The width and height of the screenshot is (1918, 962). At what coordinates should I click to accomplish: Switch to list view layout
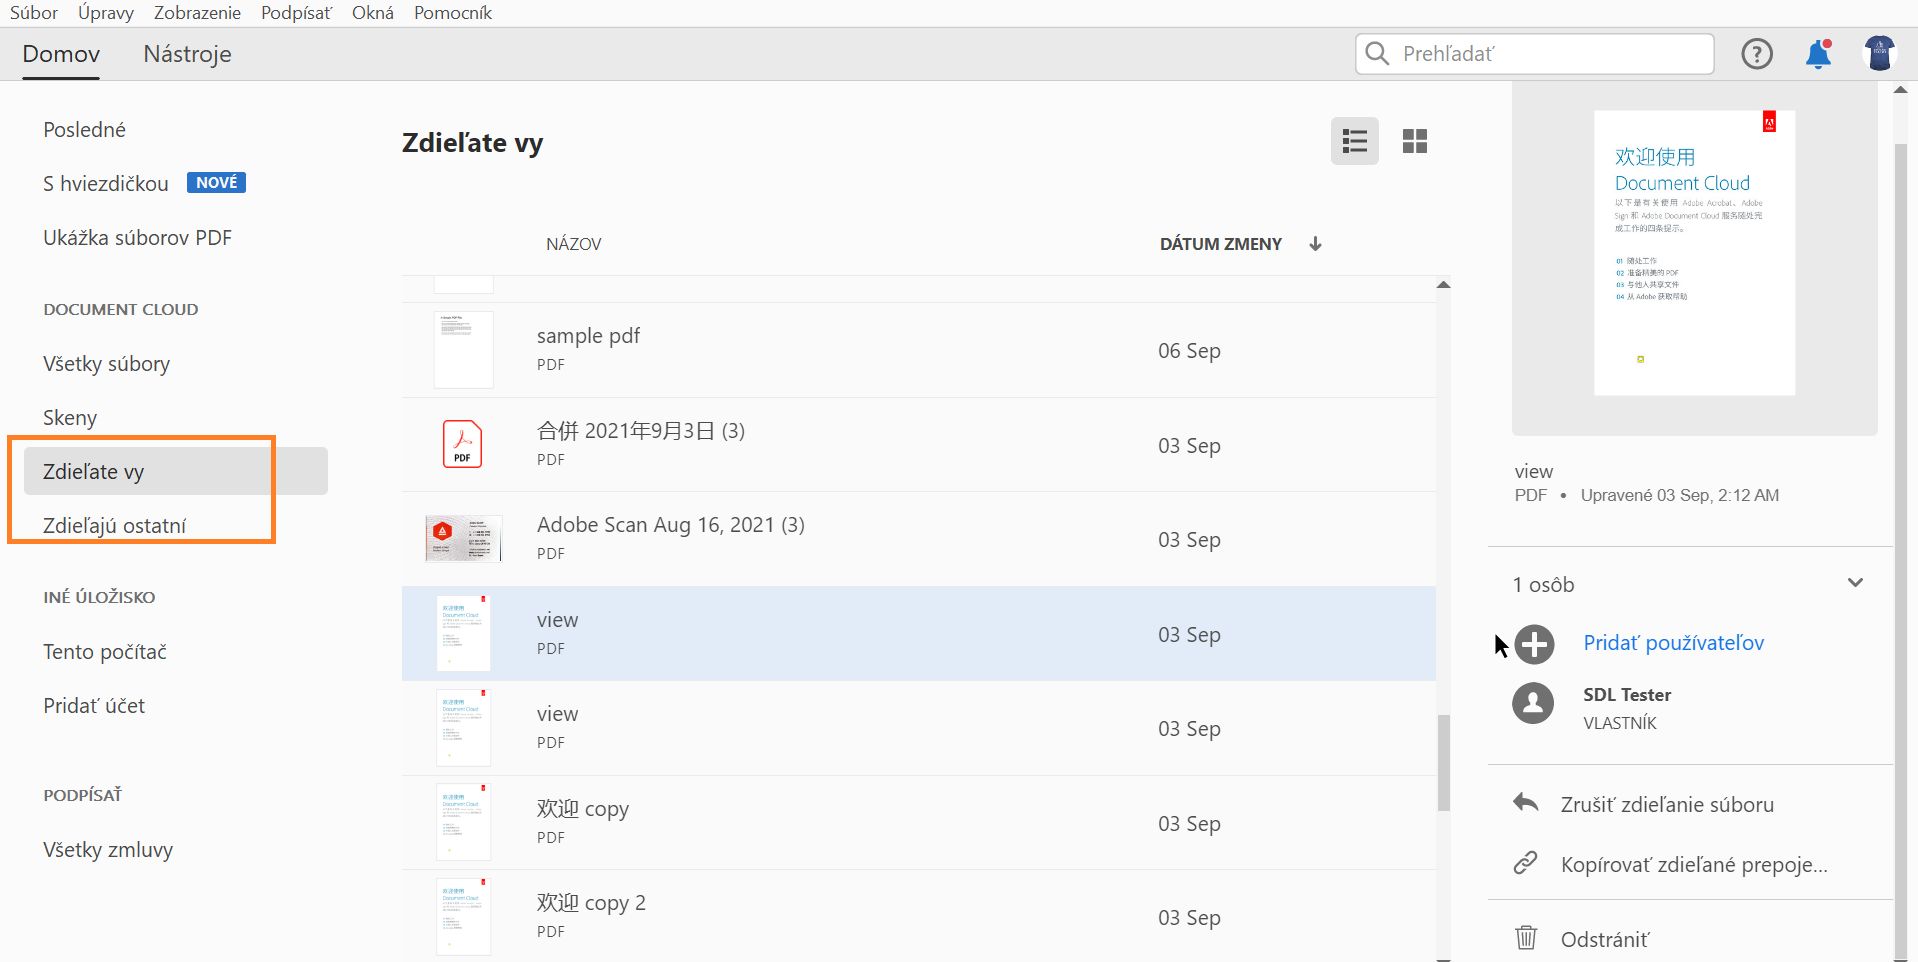point(1355,141)
